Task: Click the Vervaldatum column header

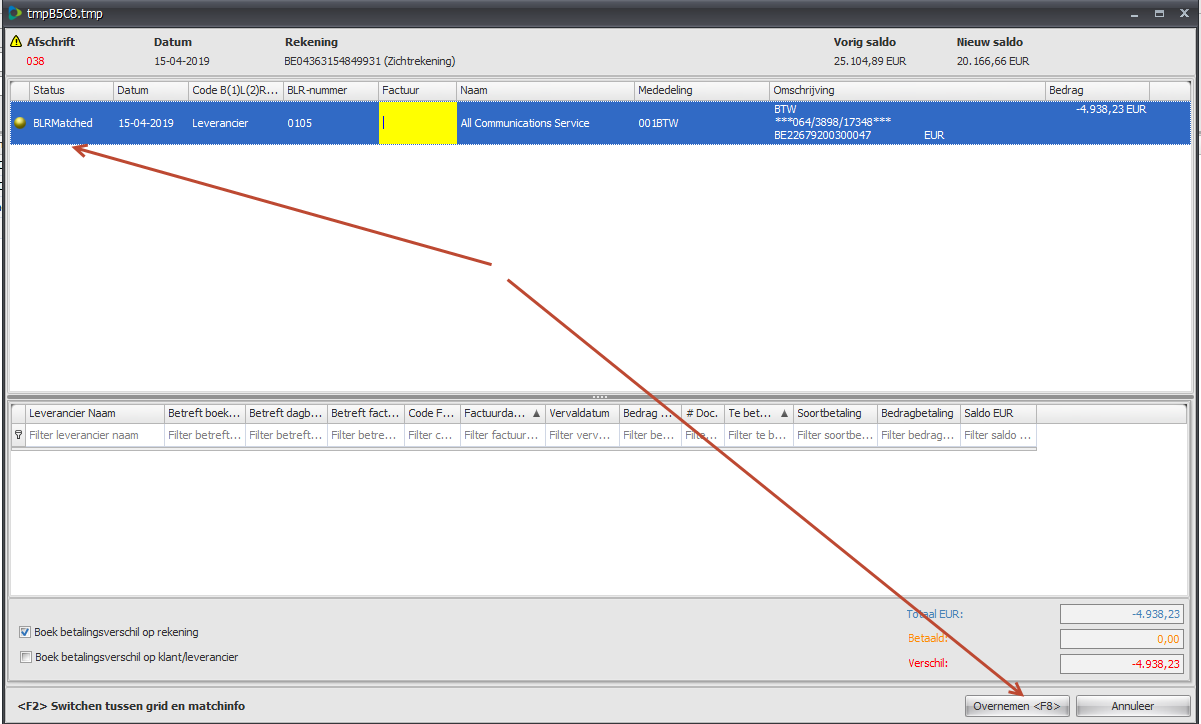Action: [581, 413]
